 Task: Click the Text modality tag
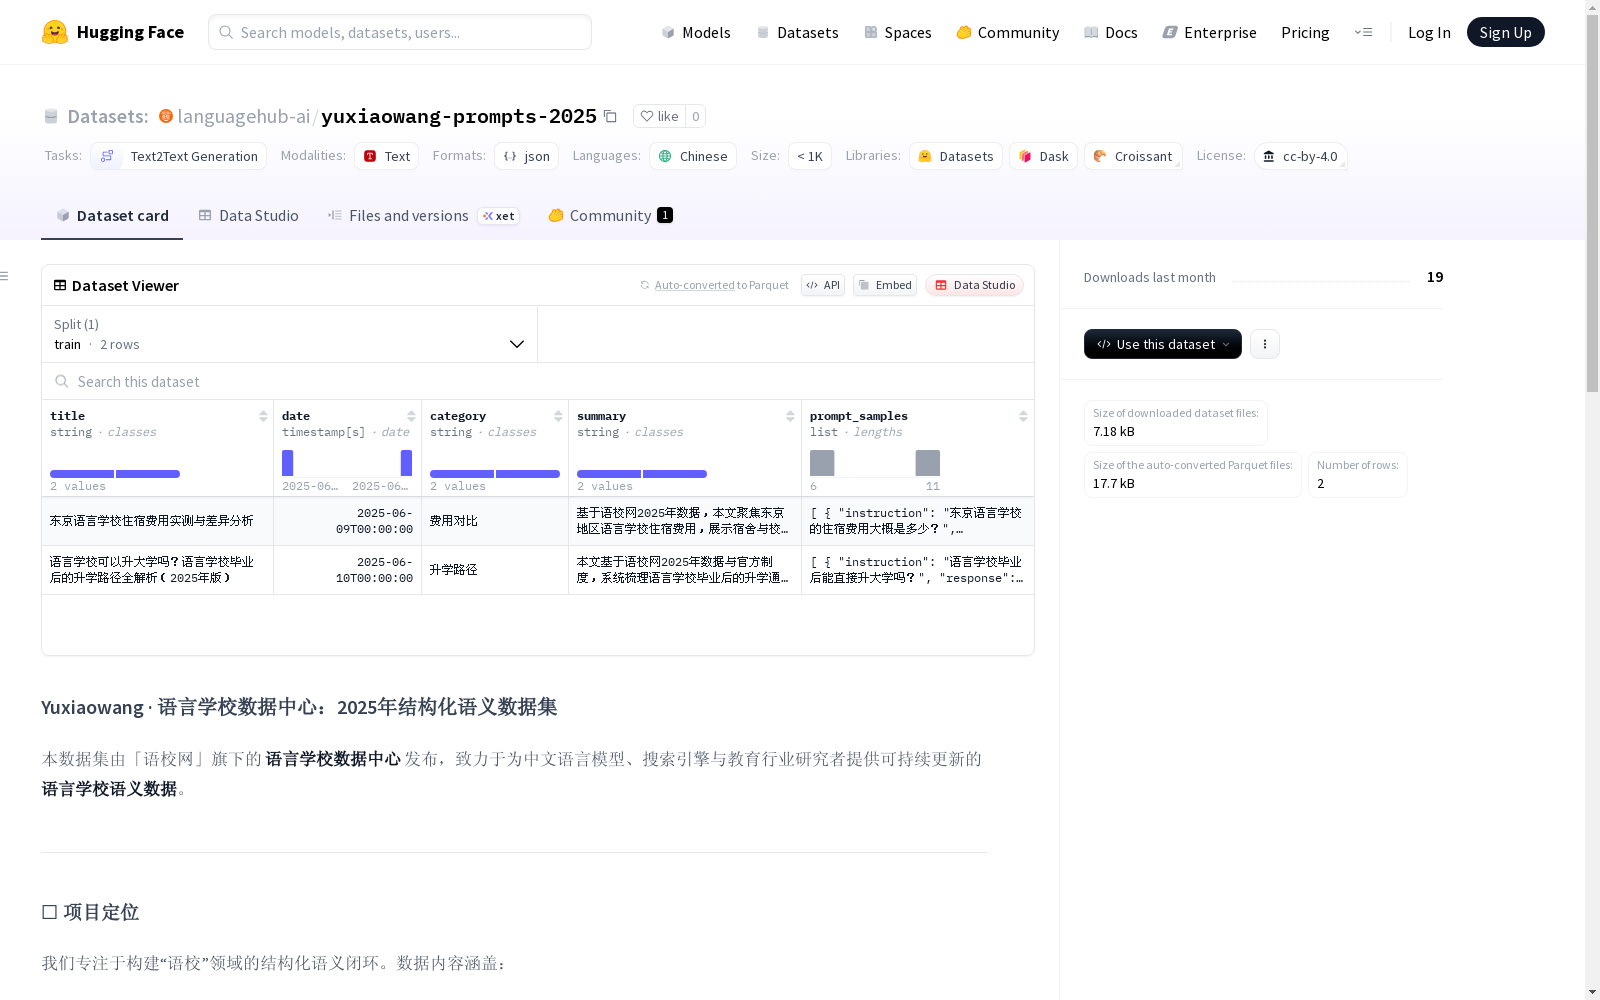point(387,156)
